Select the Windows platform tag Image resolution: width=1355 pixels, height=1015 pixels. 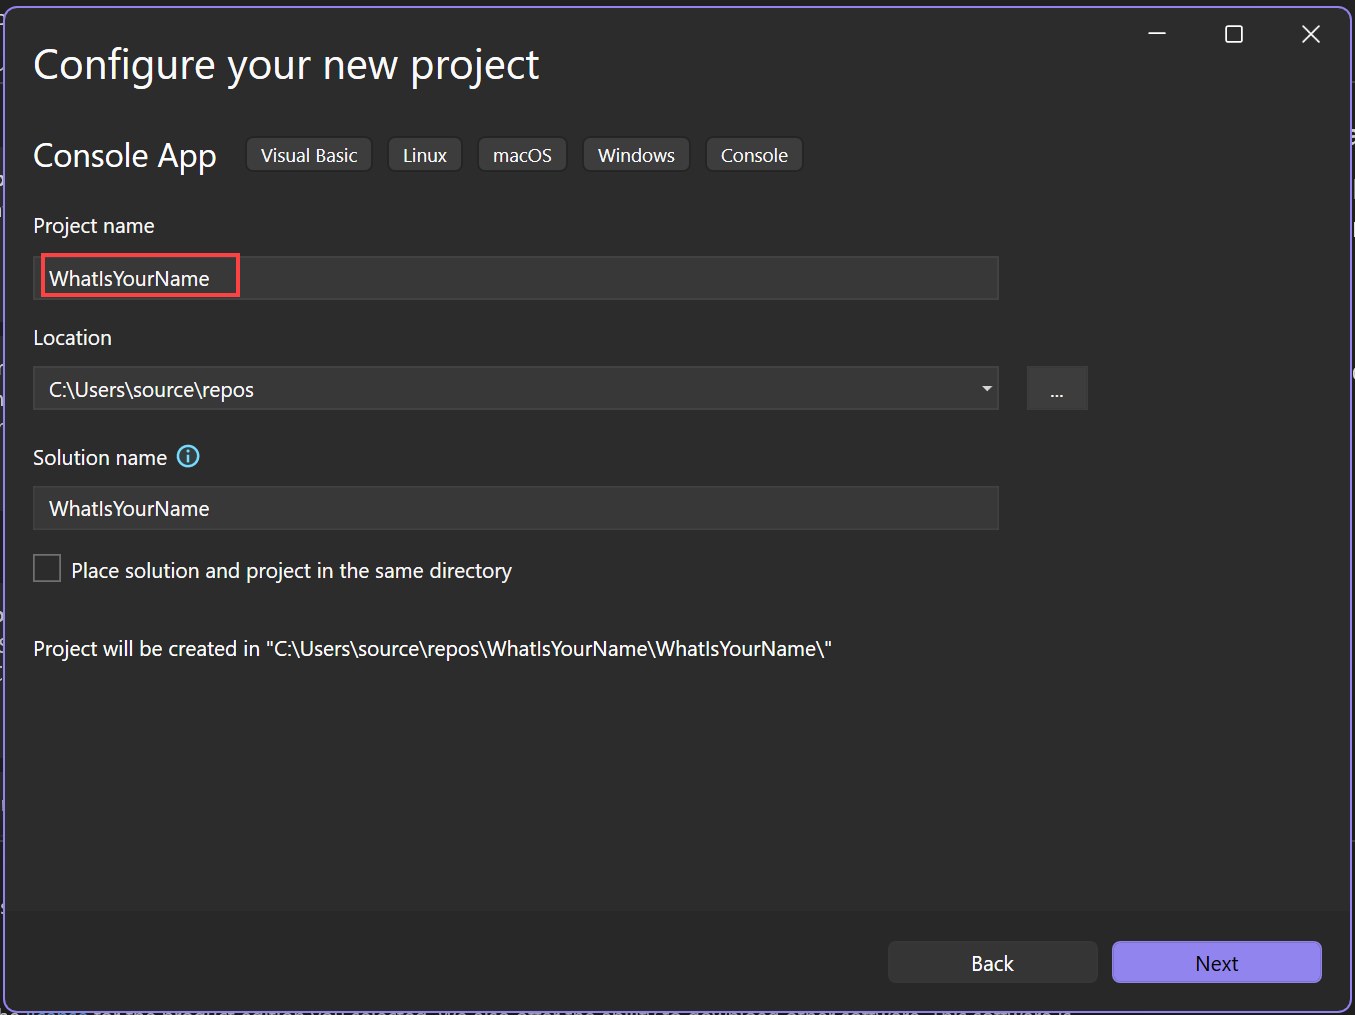(x=636, y=154)
